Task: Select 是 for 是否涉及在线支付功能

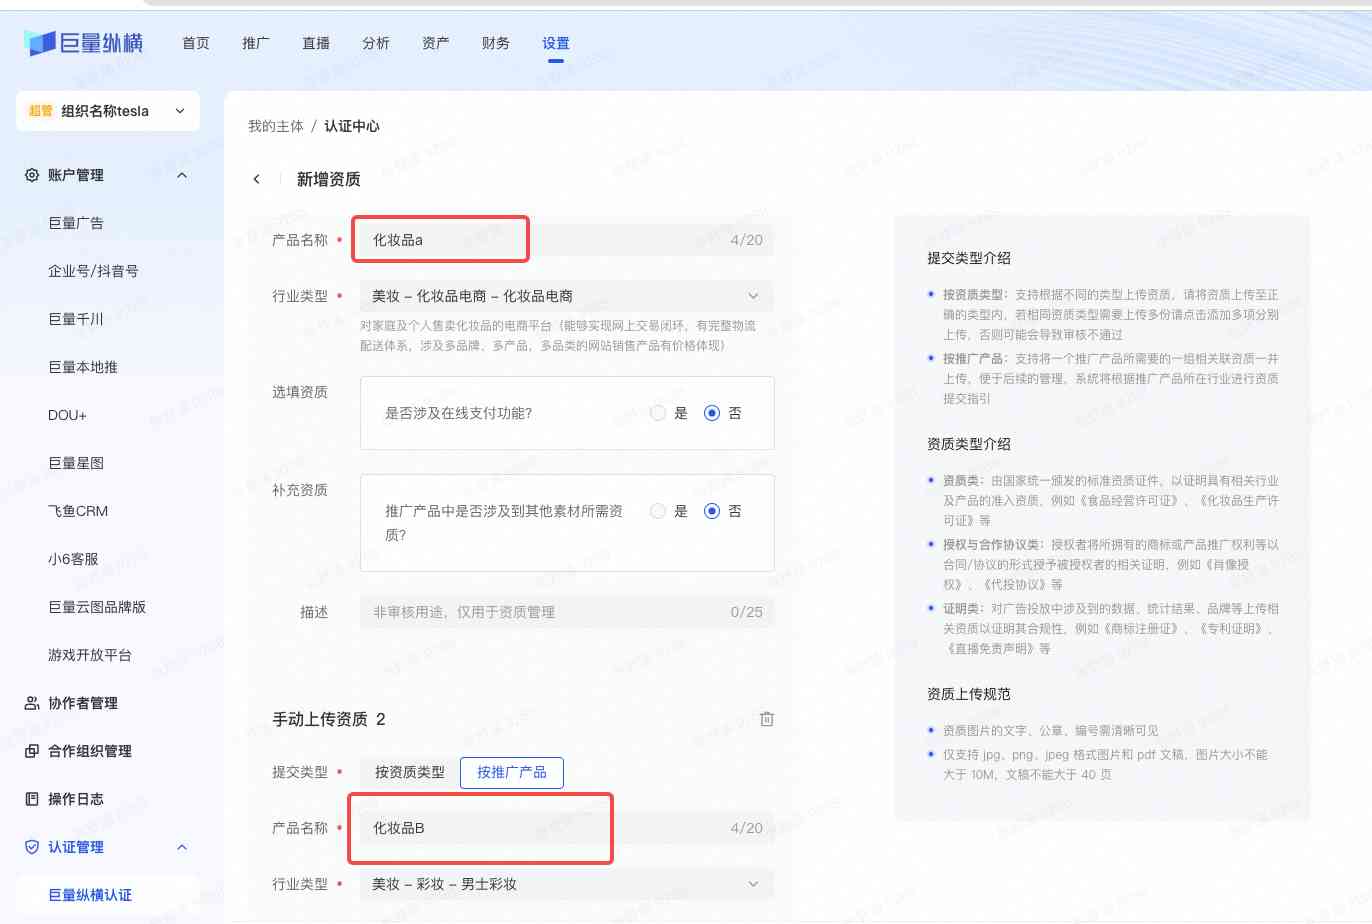Action: tap(658, 413)
